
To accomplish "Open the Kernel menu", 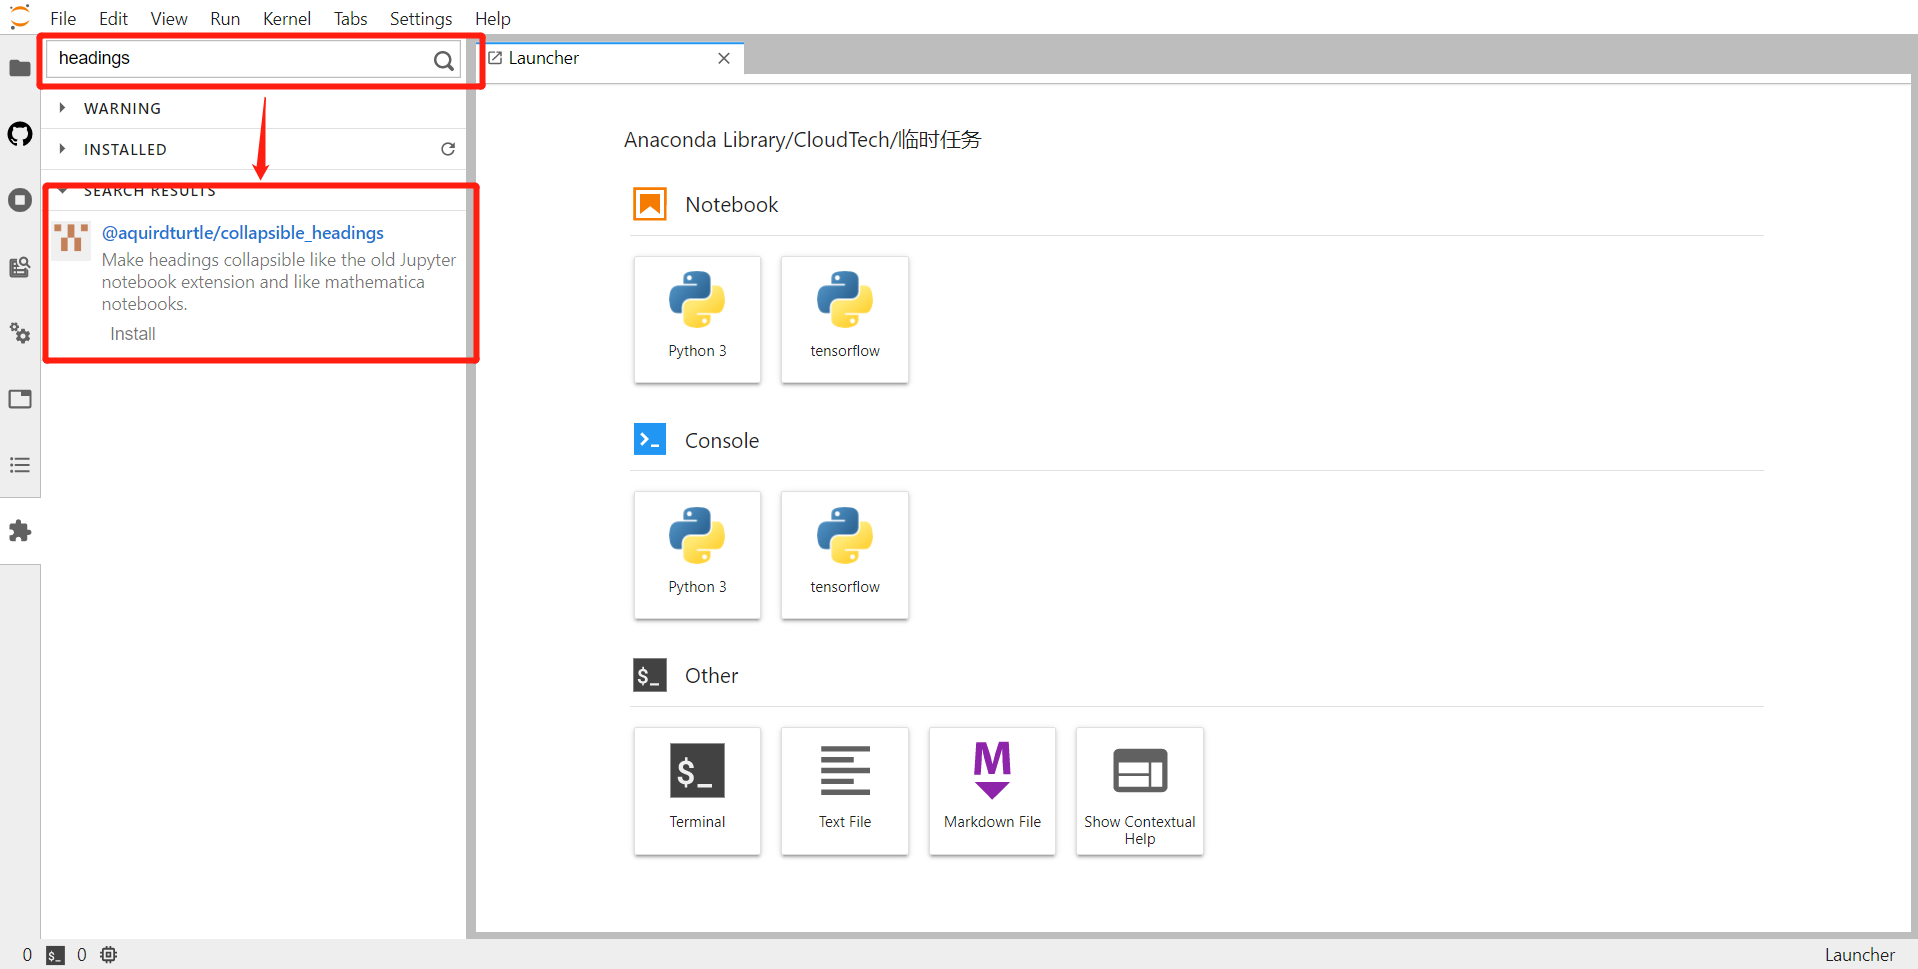I will 287,19.
